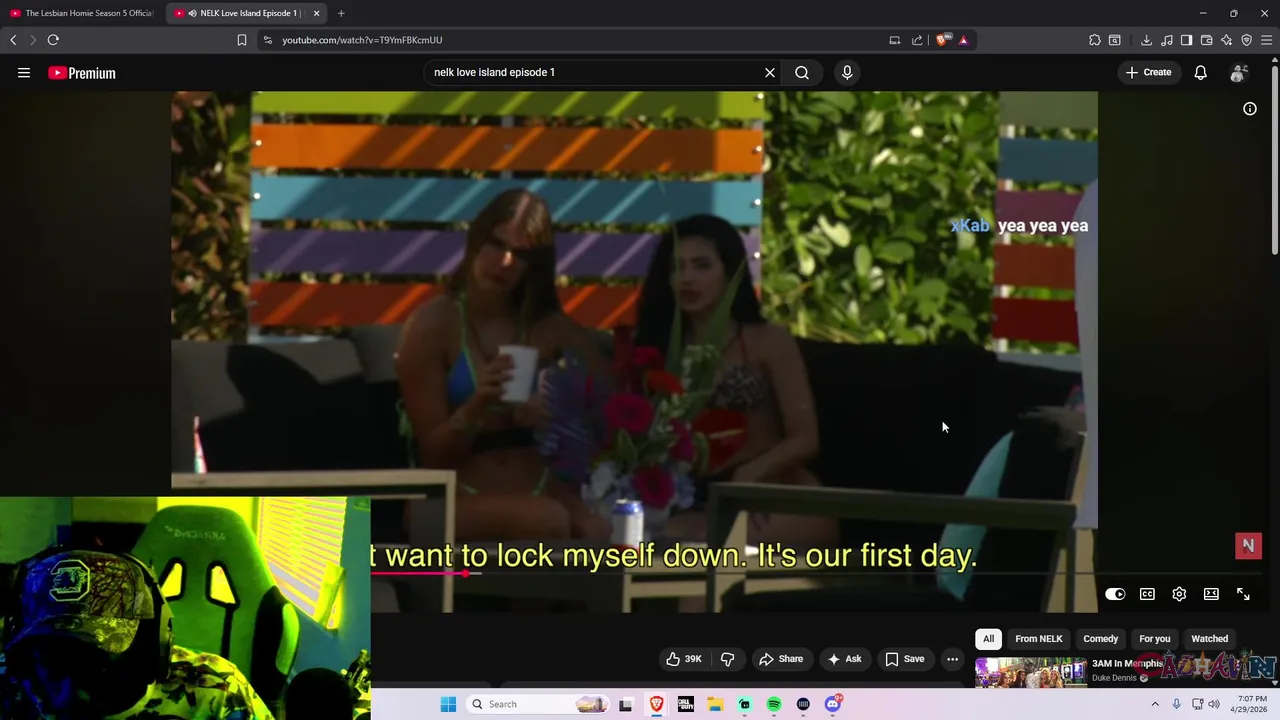Toggle the autoplay switch
Viewport: 1280px width, 720px height.
point(1115,594)
